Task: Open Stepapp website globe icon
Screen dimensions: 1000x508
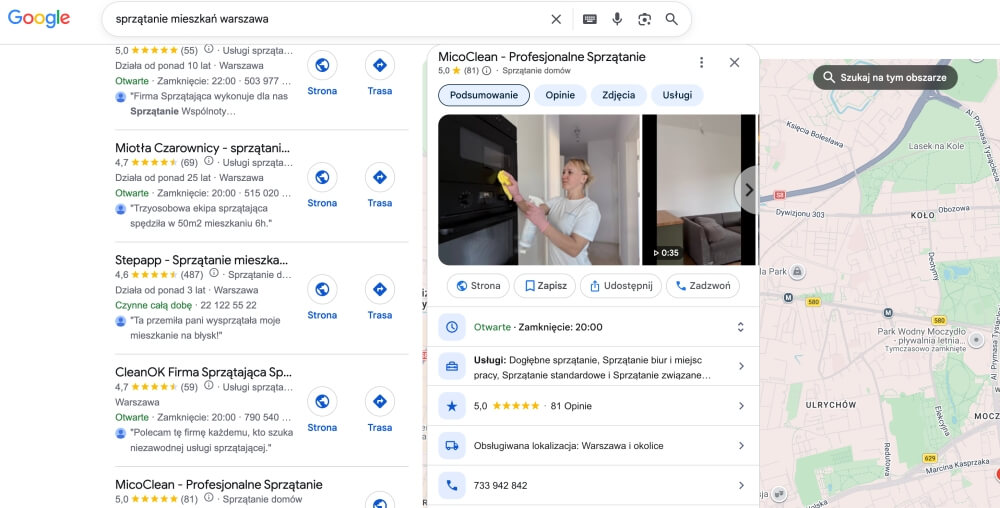Action: [322, 289]
